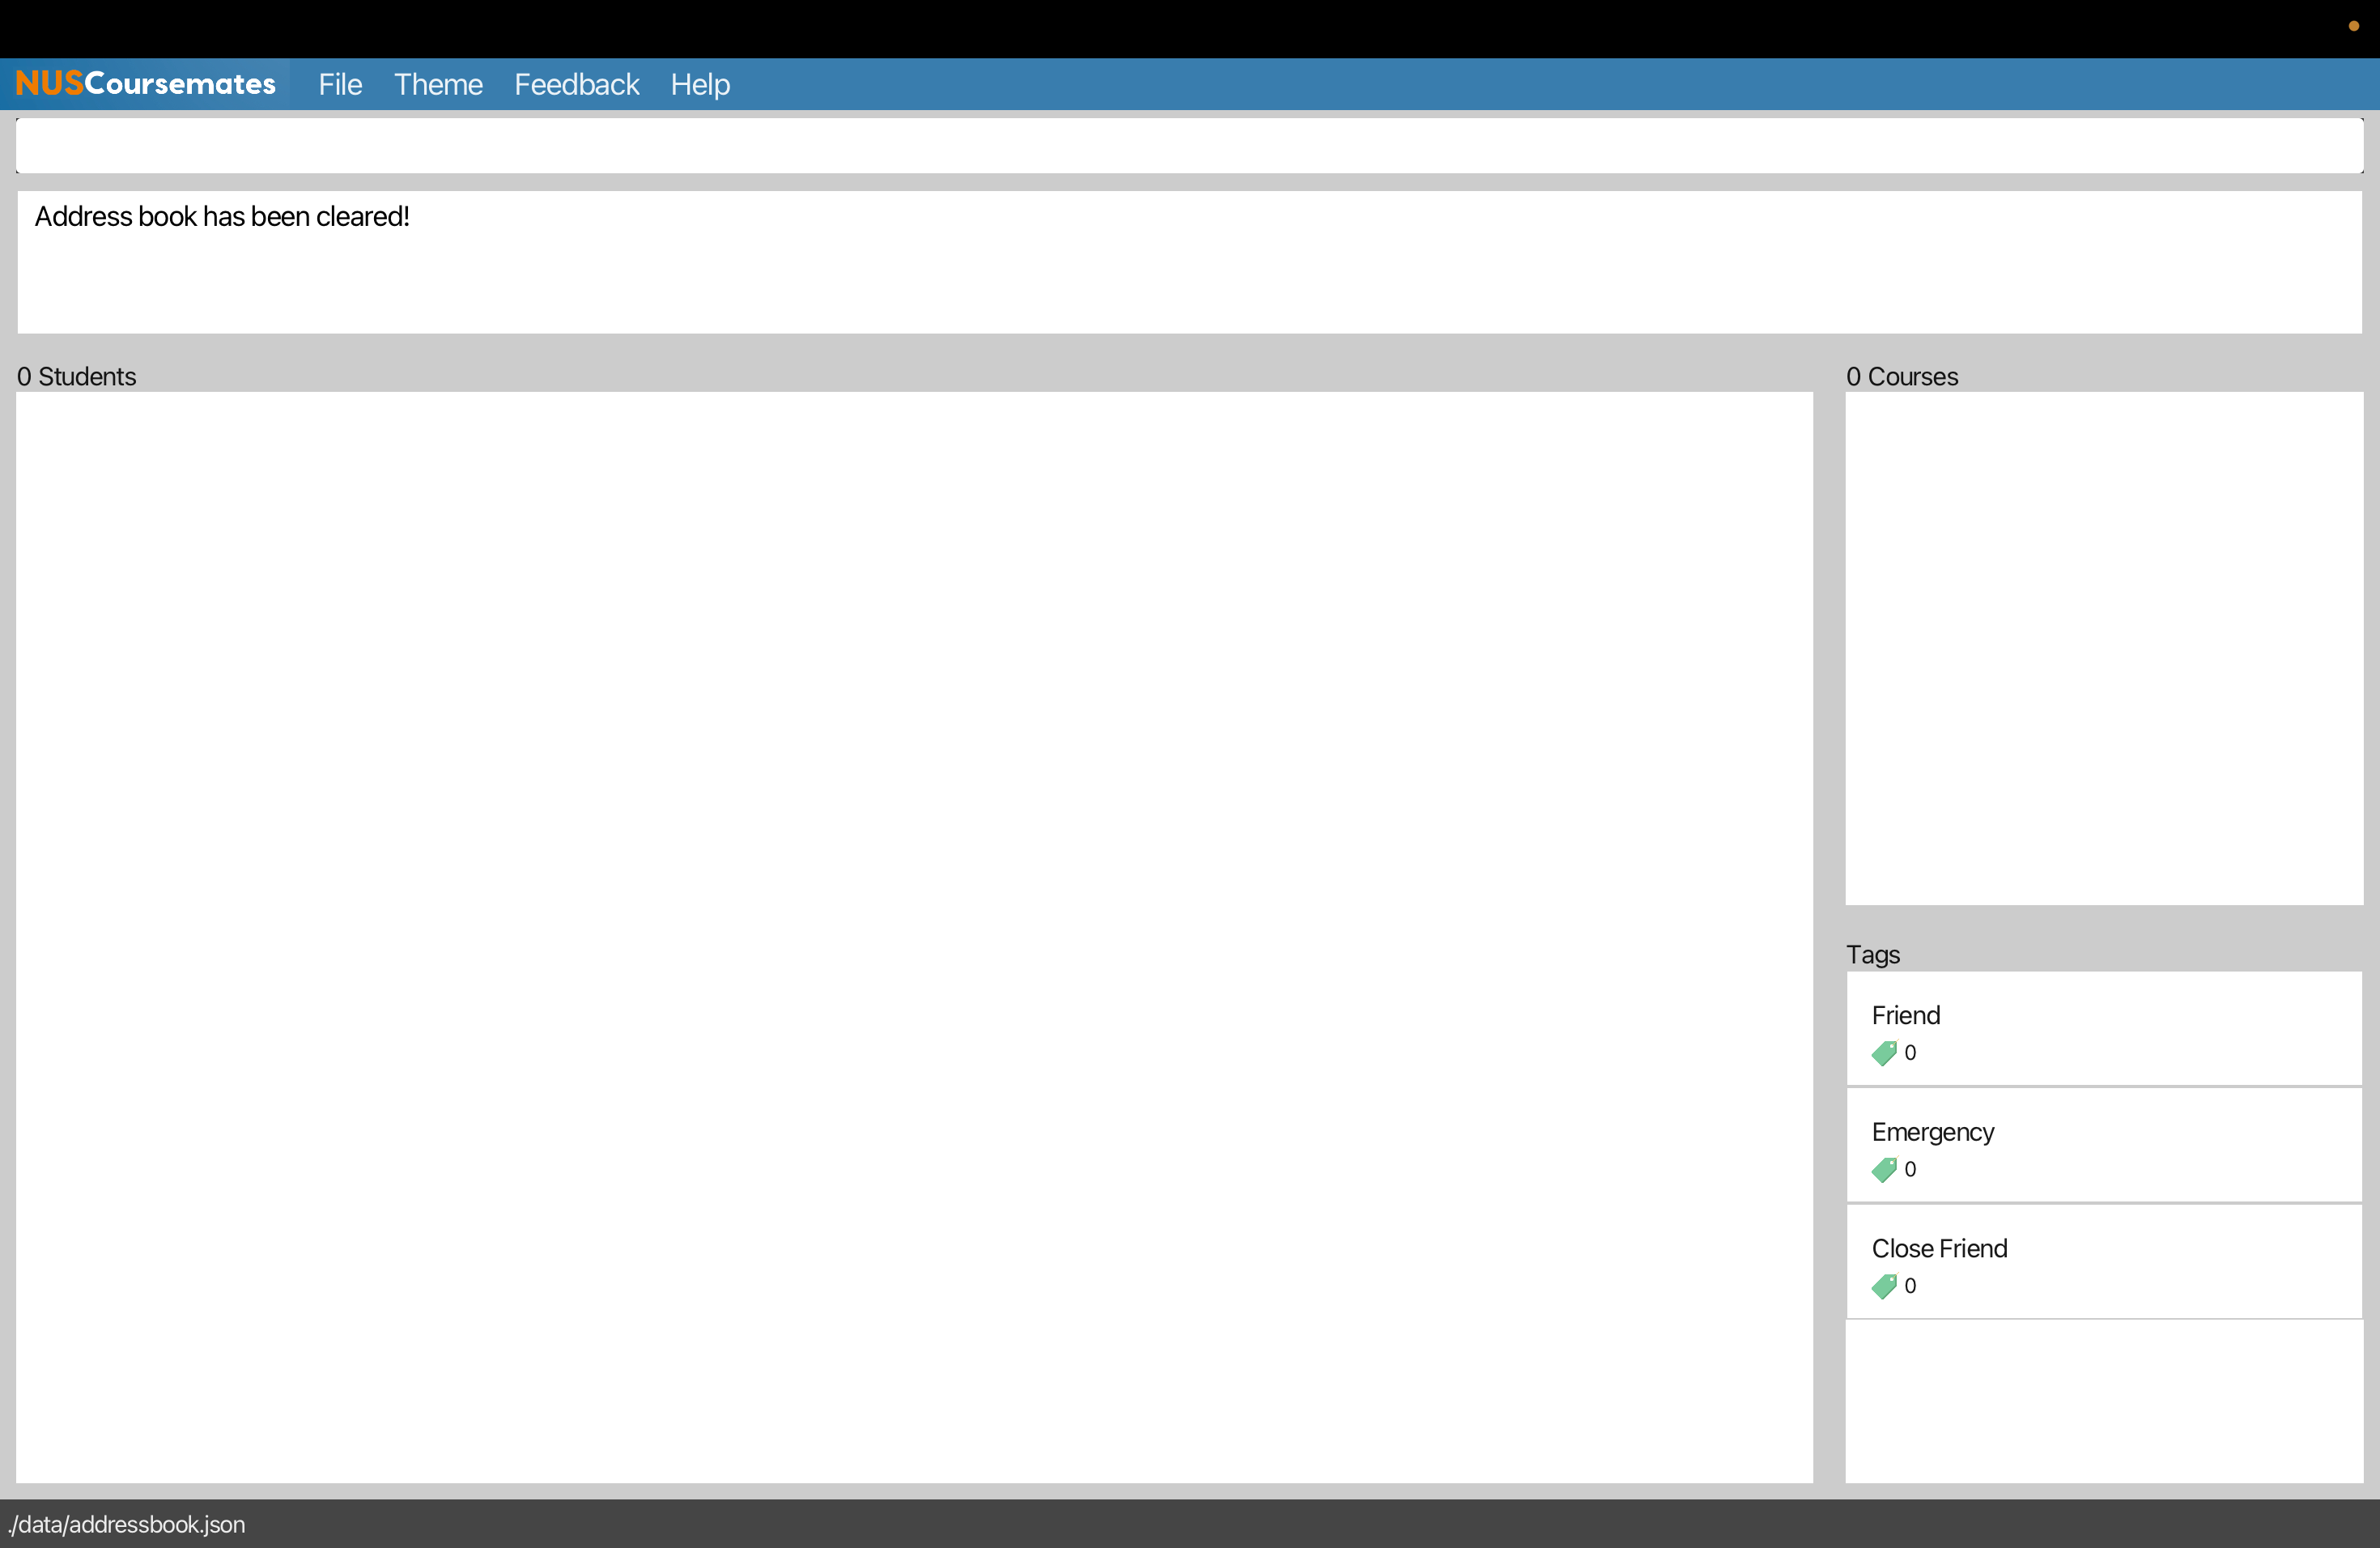Screen dimensions: 2380x1548
Task: Click the '0 Courses' label
Action: (1902, 377)
